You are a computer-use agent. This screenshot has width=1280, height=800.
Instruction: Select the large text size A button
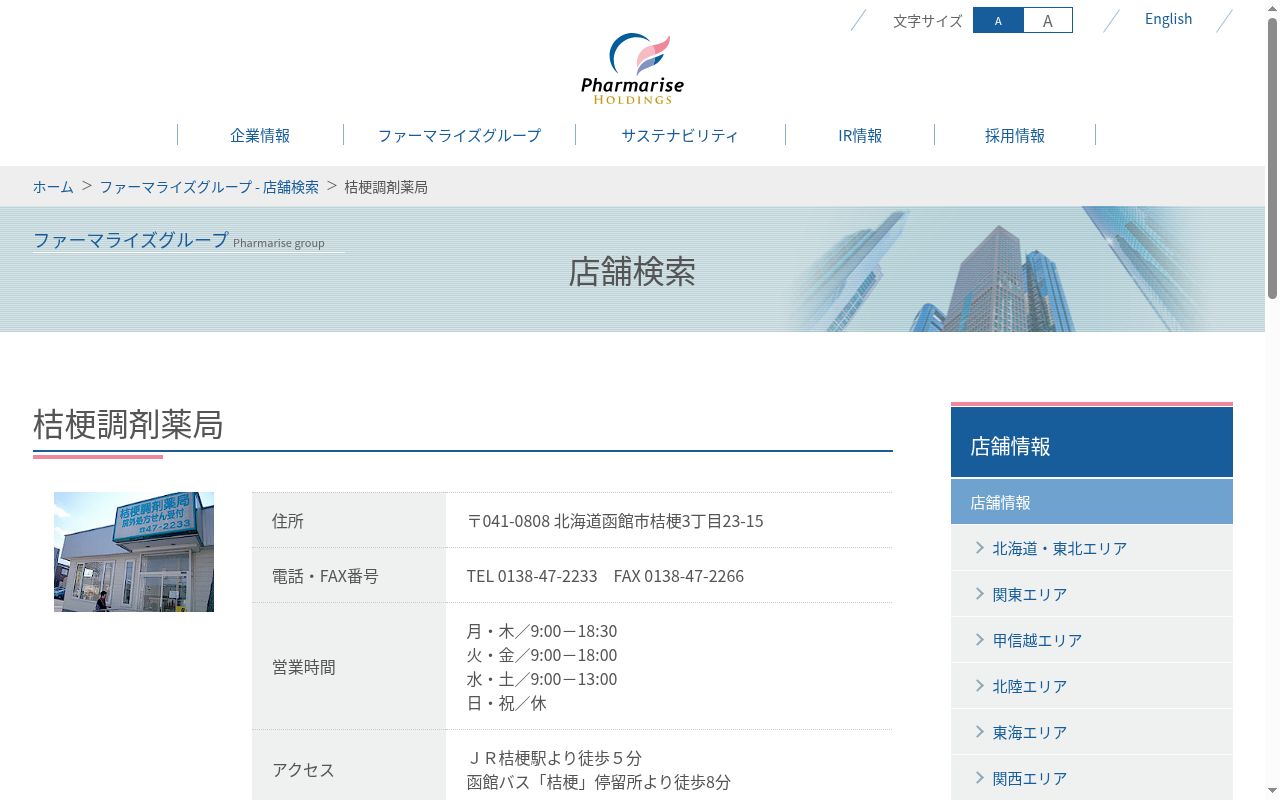tap(1047, 20)
